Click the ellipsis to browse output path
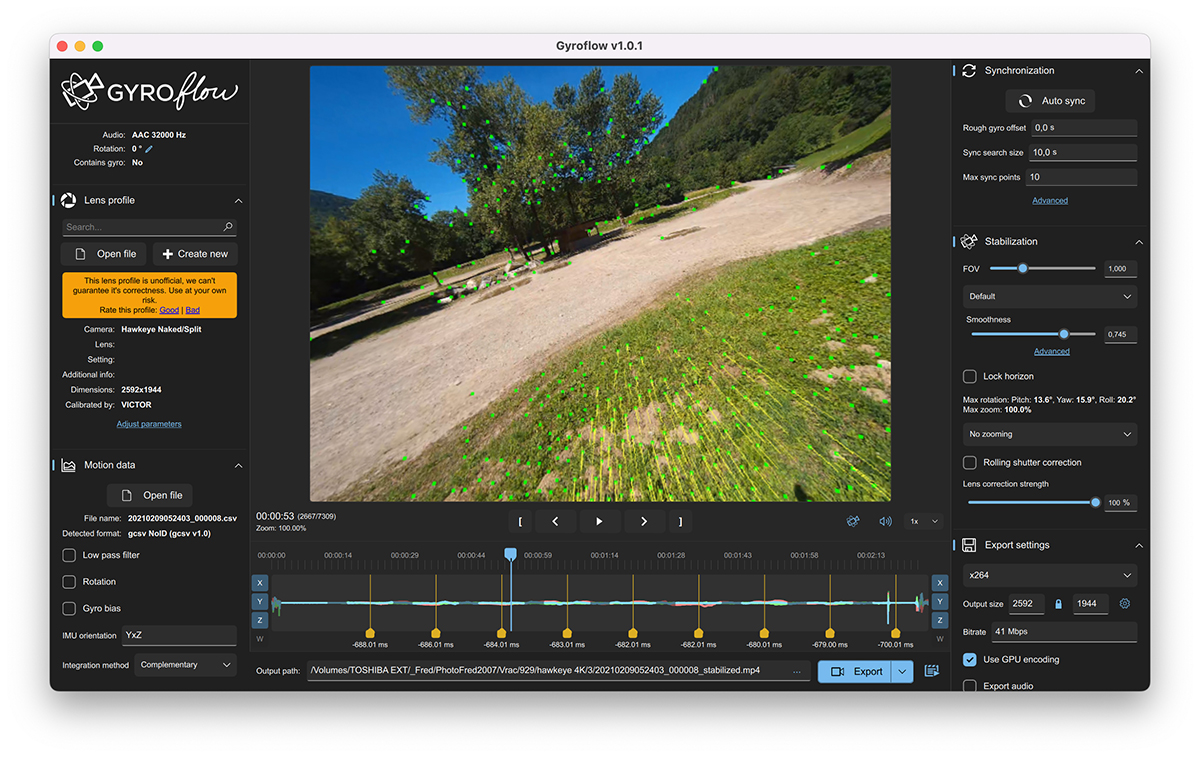 click(x=796, y=672)
